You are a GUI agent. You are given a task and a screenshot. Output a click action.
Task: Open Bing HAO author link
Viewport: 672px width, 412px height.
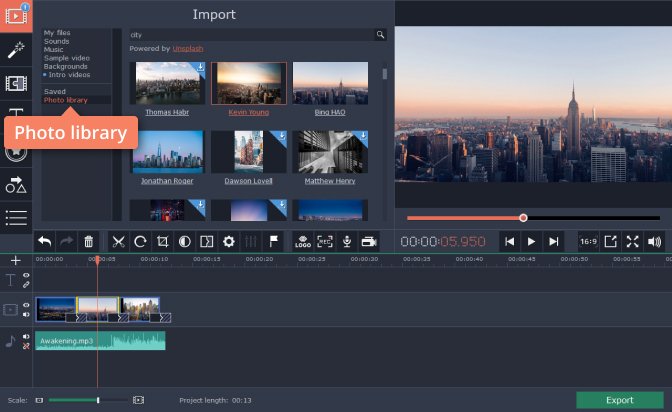(x=330, y=112)
